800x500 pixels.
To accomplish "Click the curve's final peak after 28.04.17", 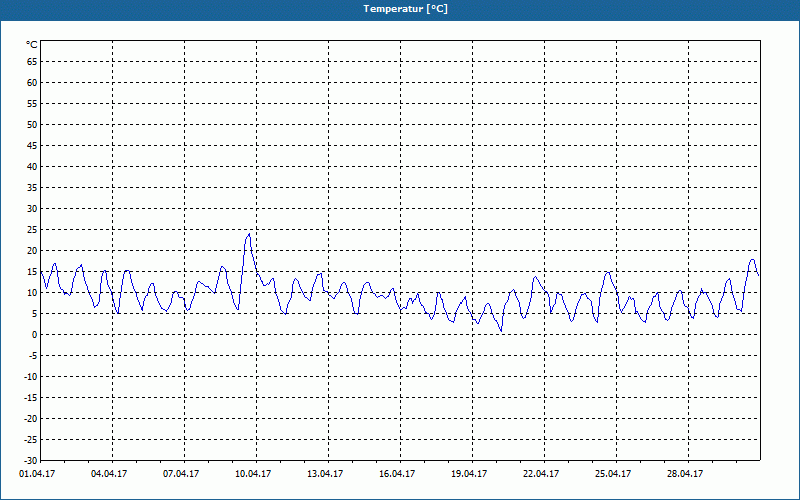I will (x=753, y=260).
